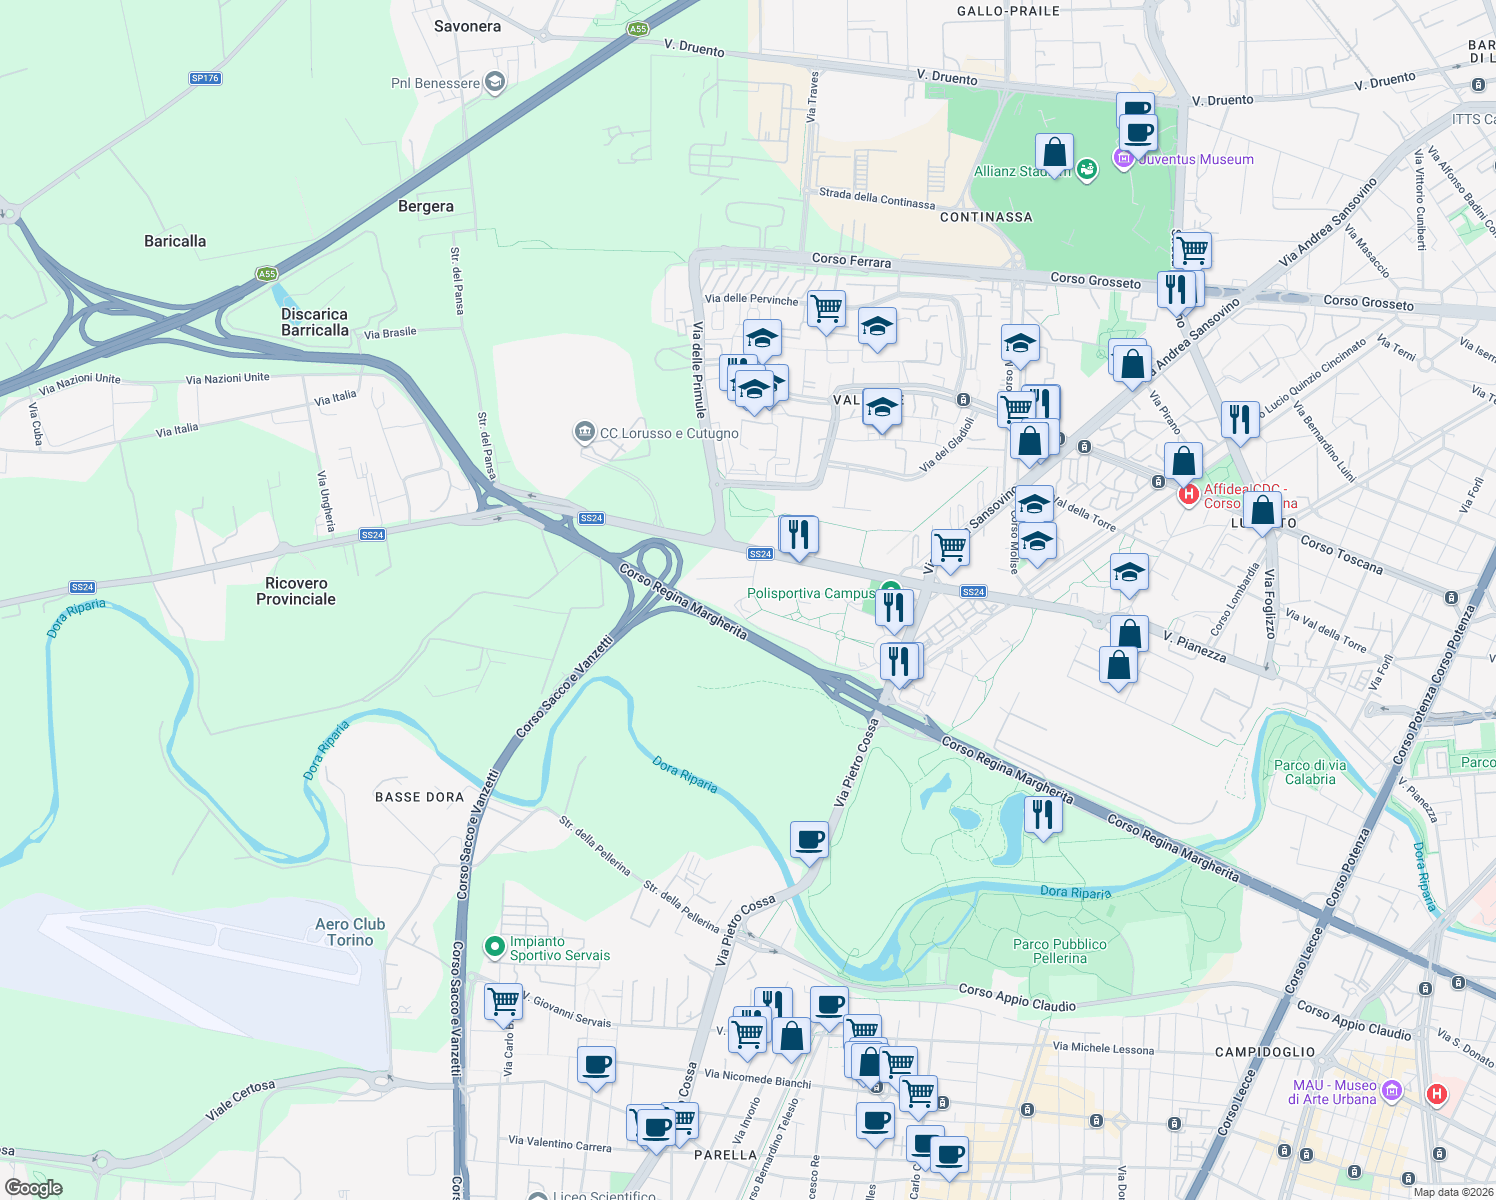Open the restaurant marker near Polisportiva Campus
This screenshot has height=1200, width=1496.
(x=894, y=606)
